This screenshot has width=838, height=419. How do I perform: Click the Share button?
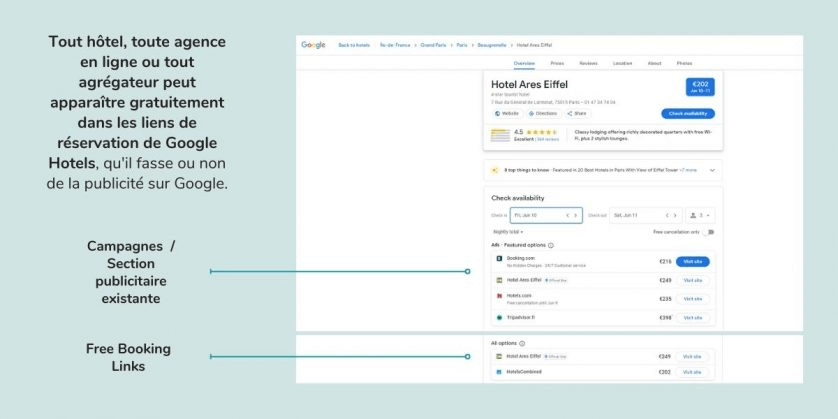click(x=577, y=114)
